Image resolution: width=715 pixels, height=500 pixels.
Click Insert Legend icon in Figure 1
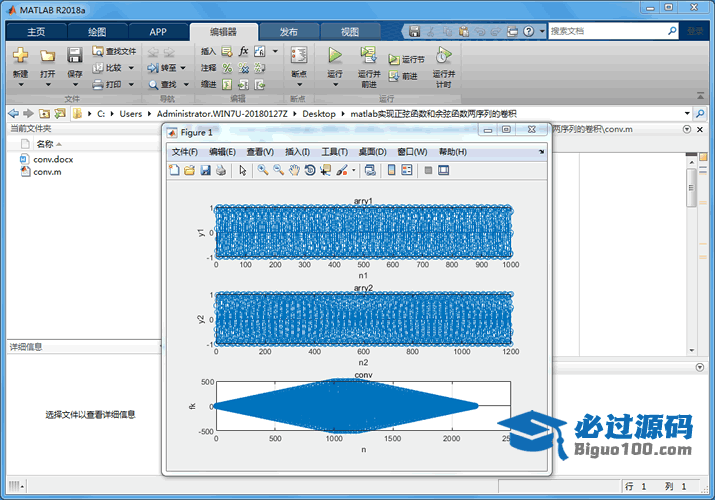[407, 170]
